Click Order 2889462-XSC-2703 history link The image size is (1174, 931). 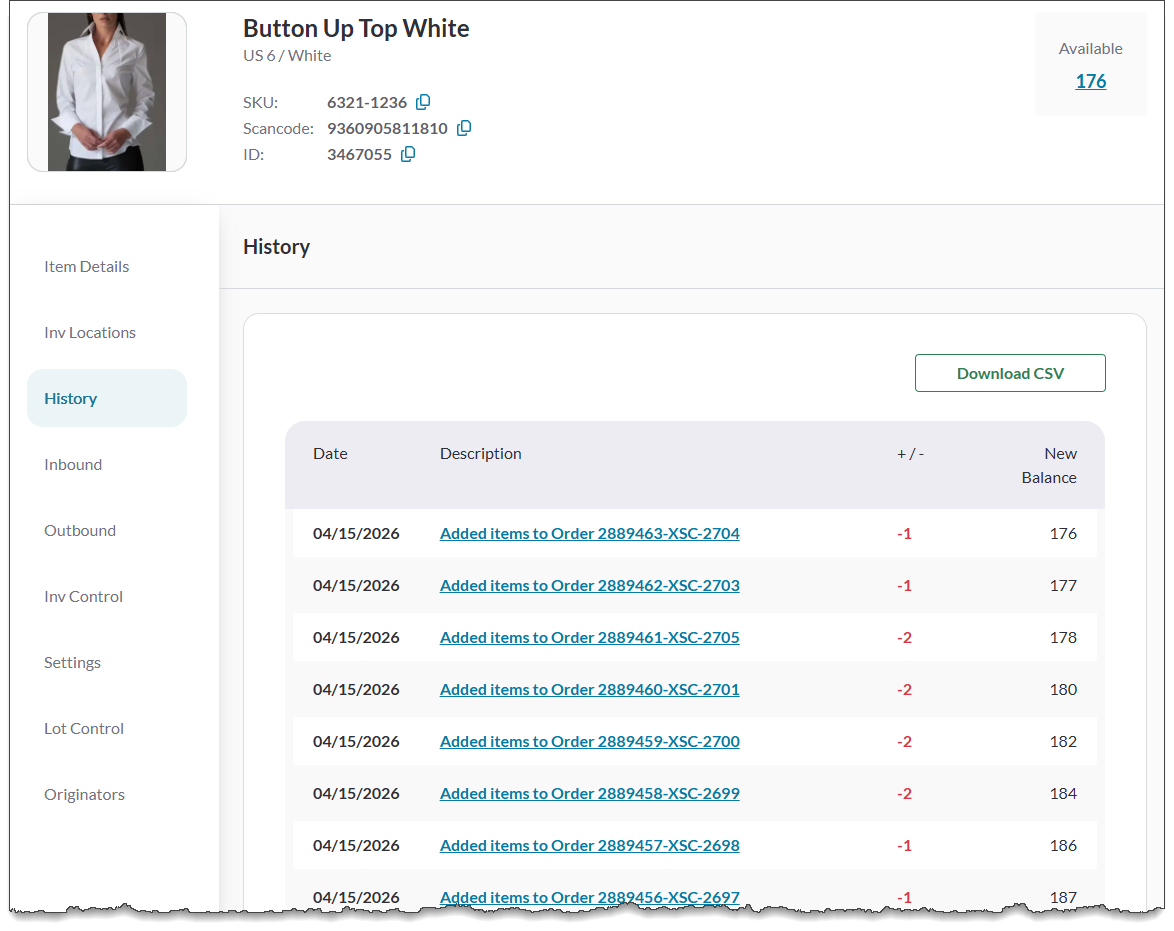tap(590, 585)
